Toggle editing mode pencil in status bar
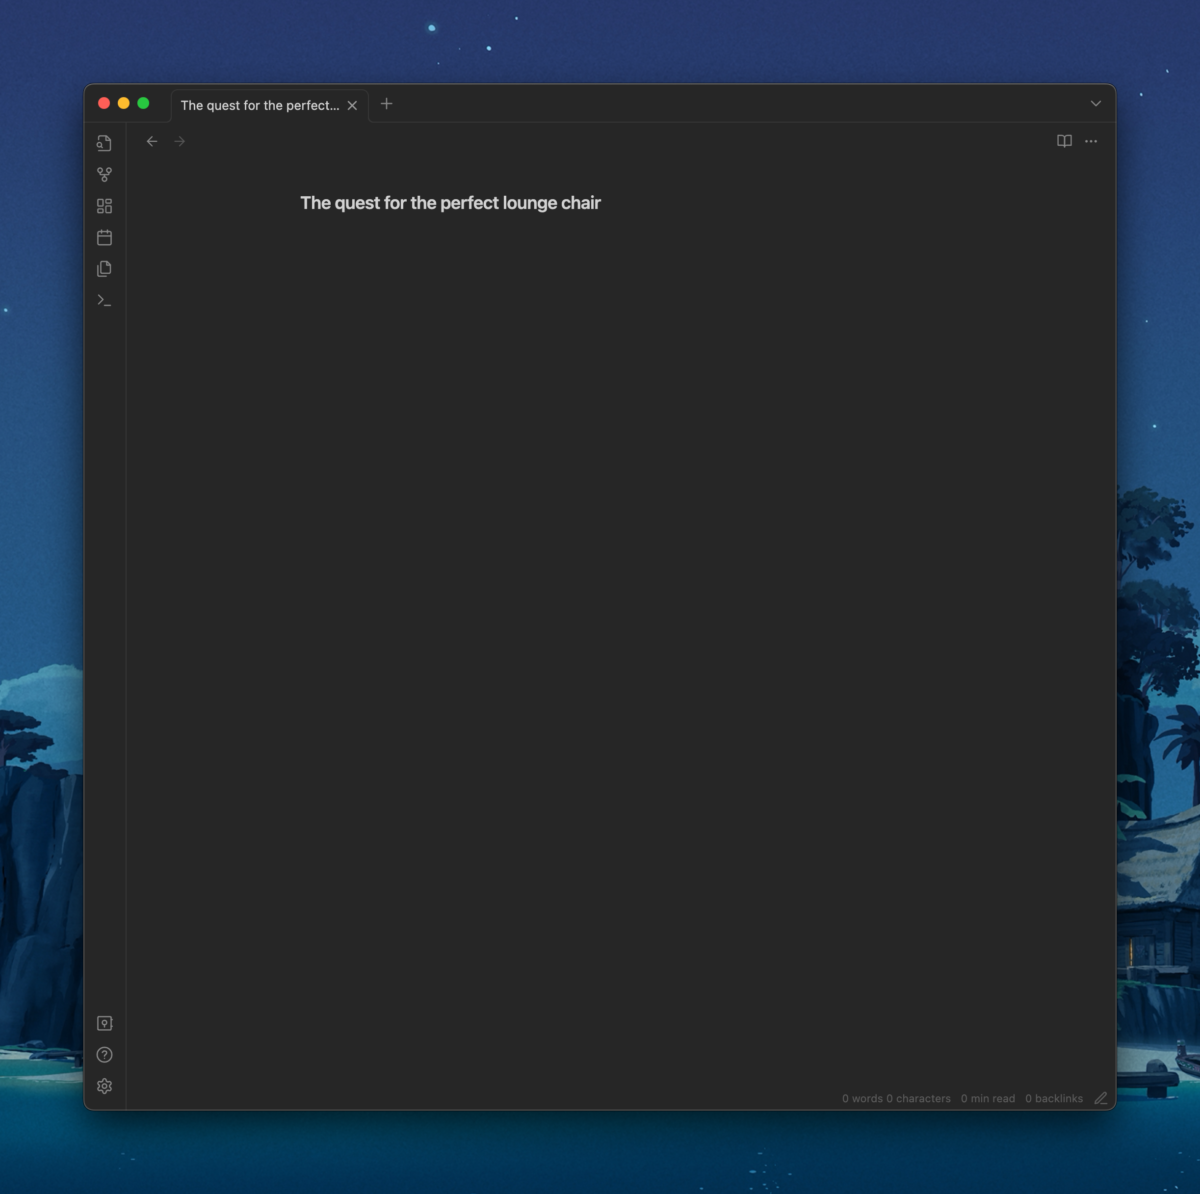 coord(1100,1098)
